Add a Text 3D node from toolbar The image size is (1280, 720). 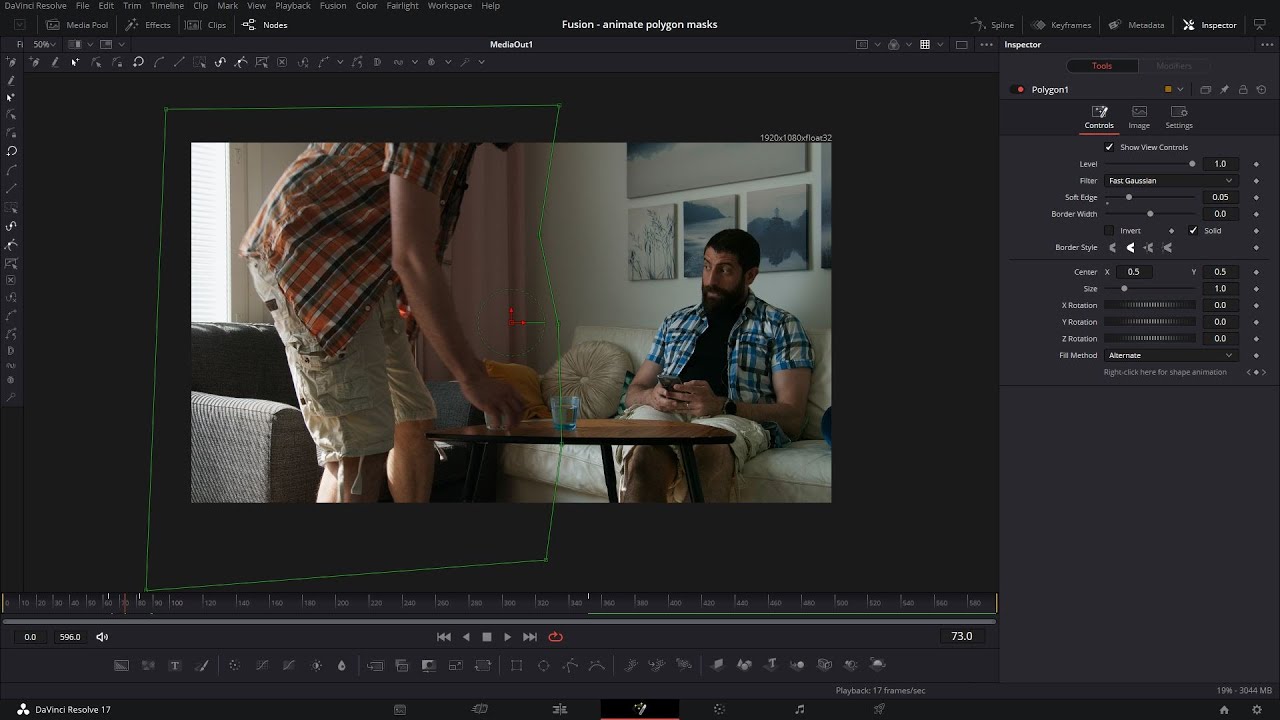pos(771,665)
